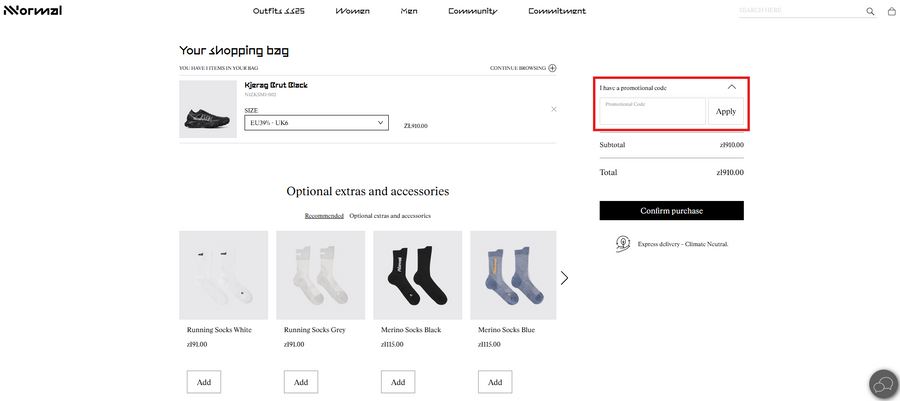Click the continue browsing plus icon

pyautogui.click(x=552, y=68)
